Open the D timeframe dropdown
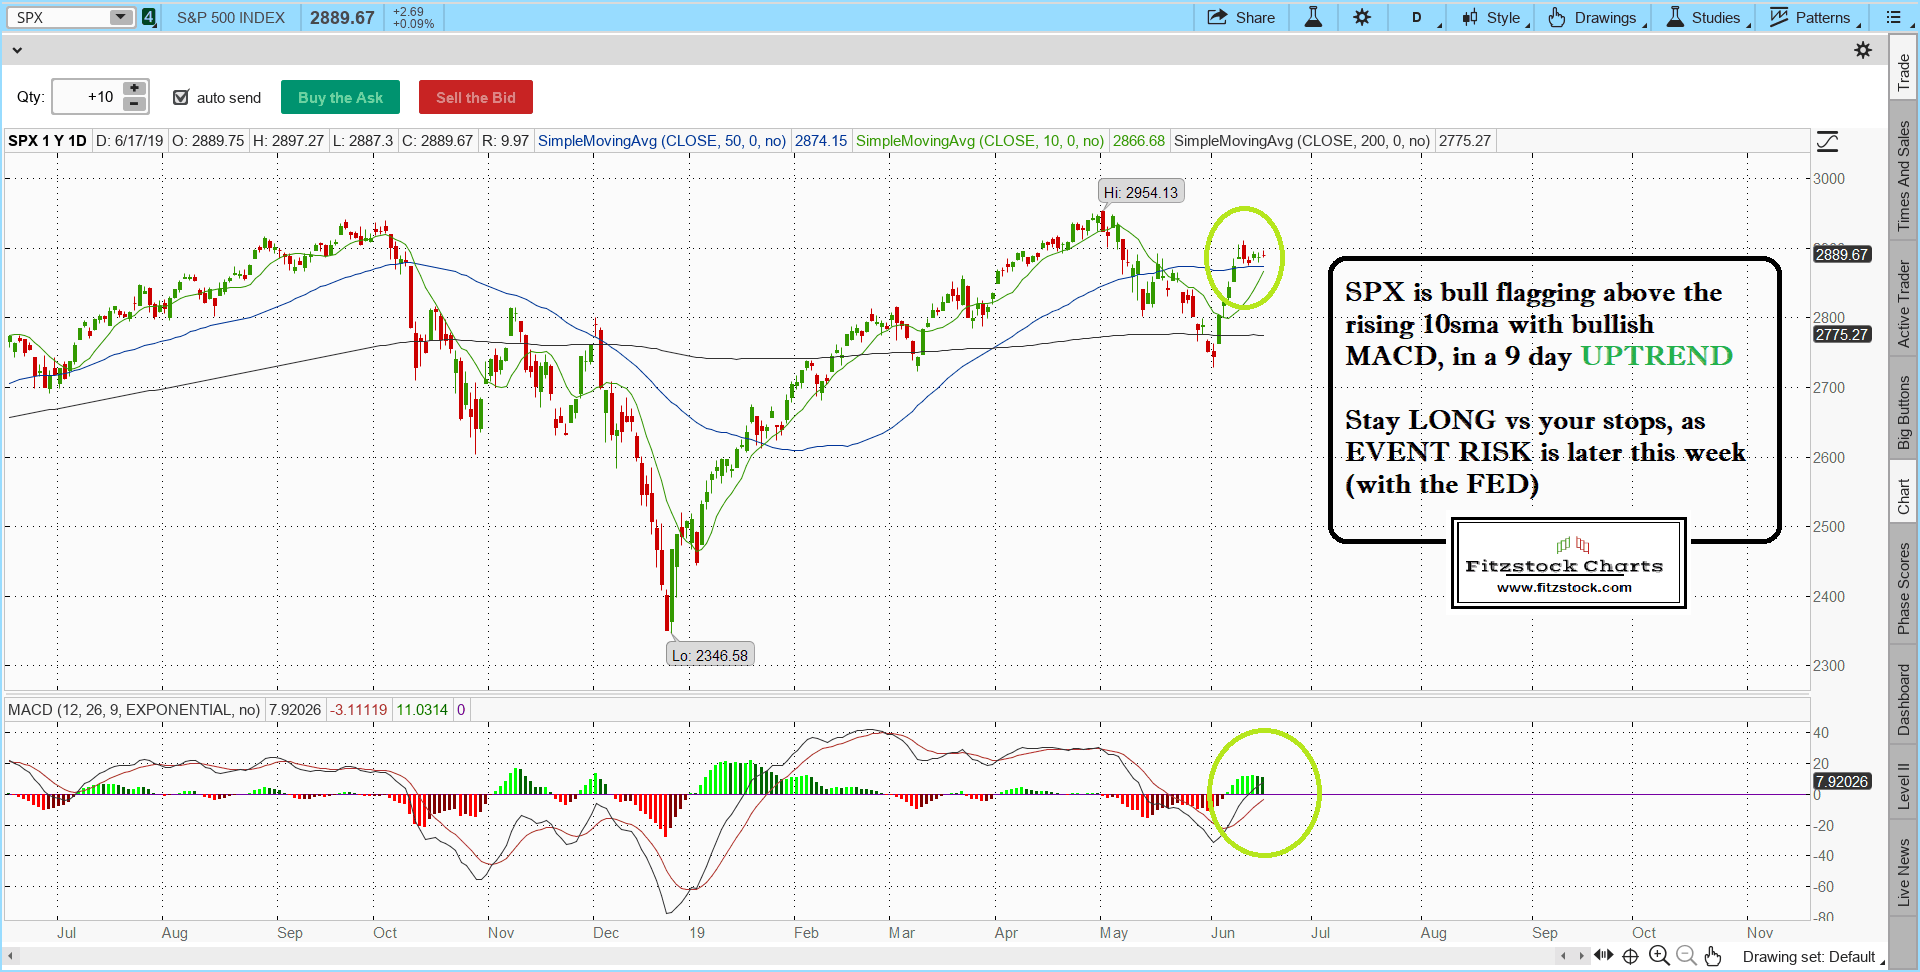The width and height of the screenshot is (1920, 972). tap(1420, 17)
